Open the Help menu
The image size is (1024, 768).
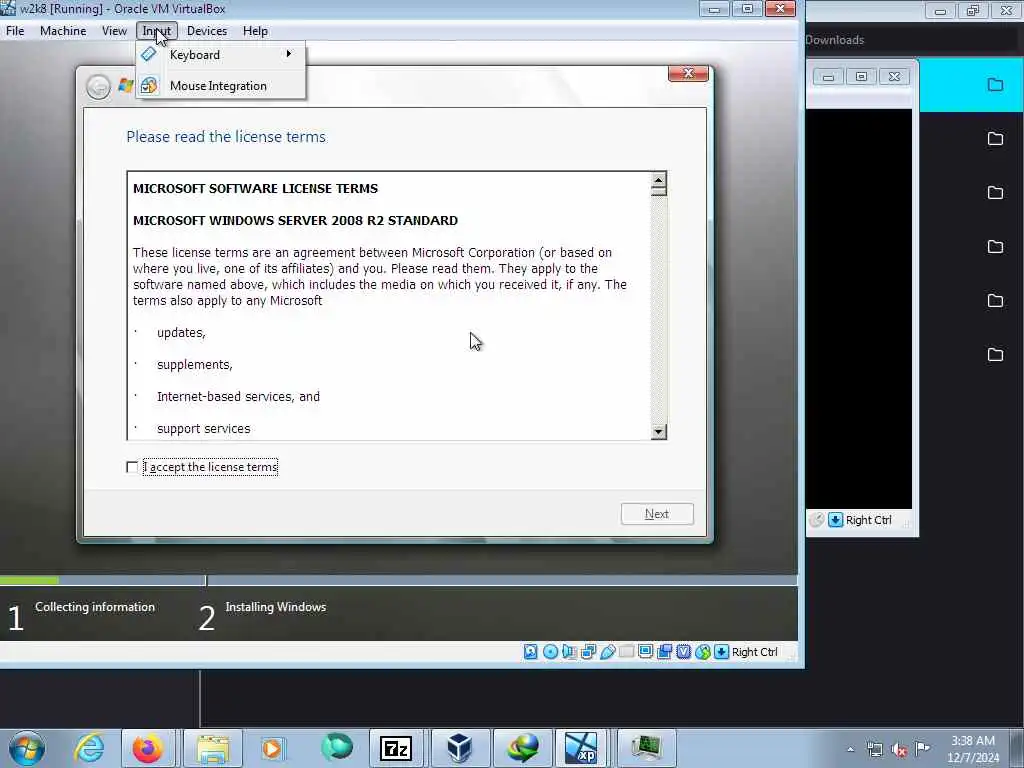tap(255, 31)
